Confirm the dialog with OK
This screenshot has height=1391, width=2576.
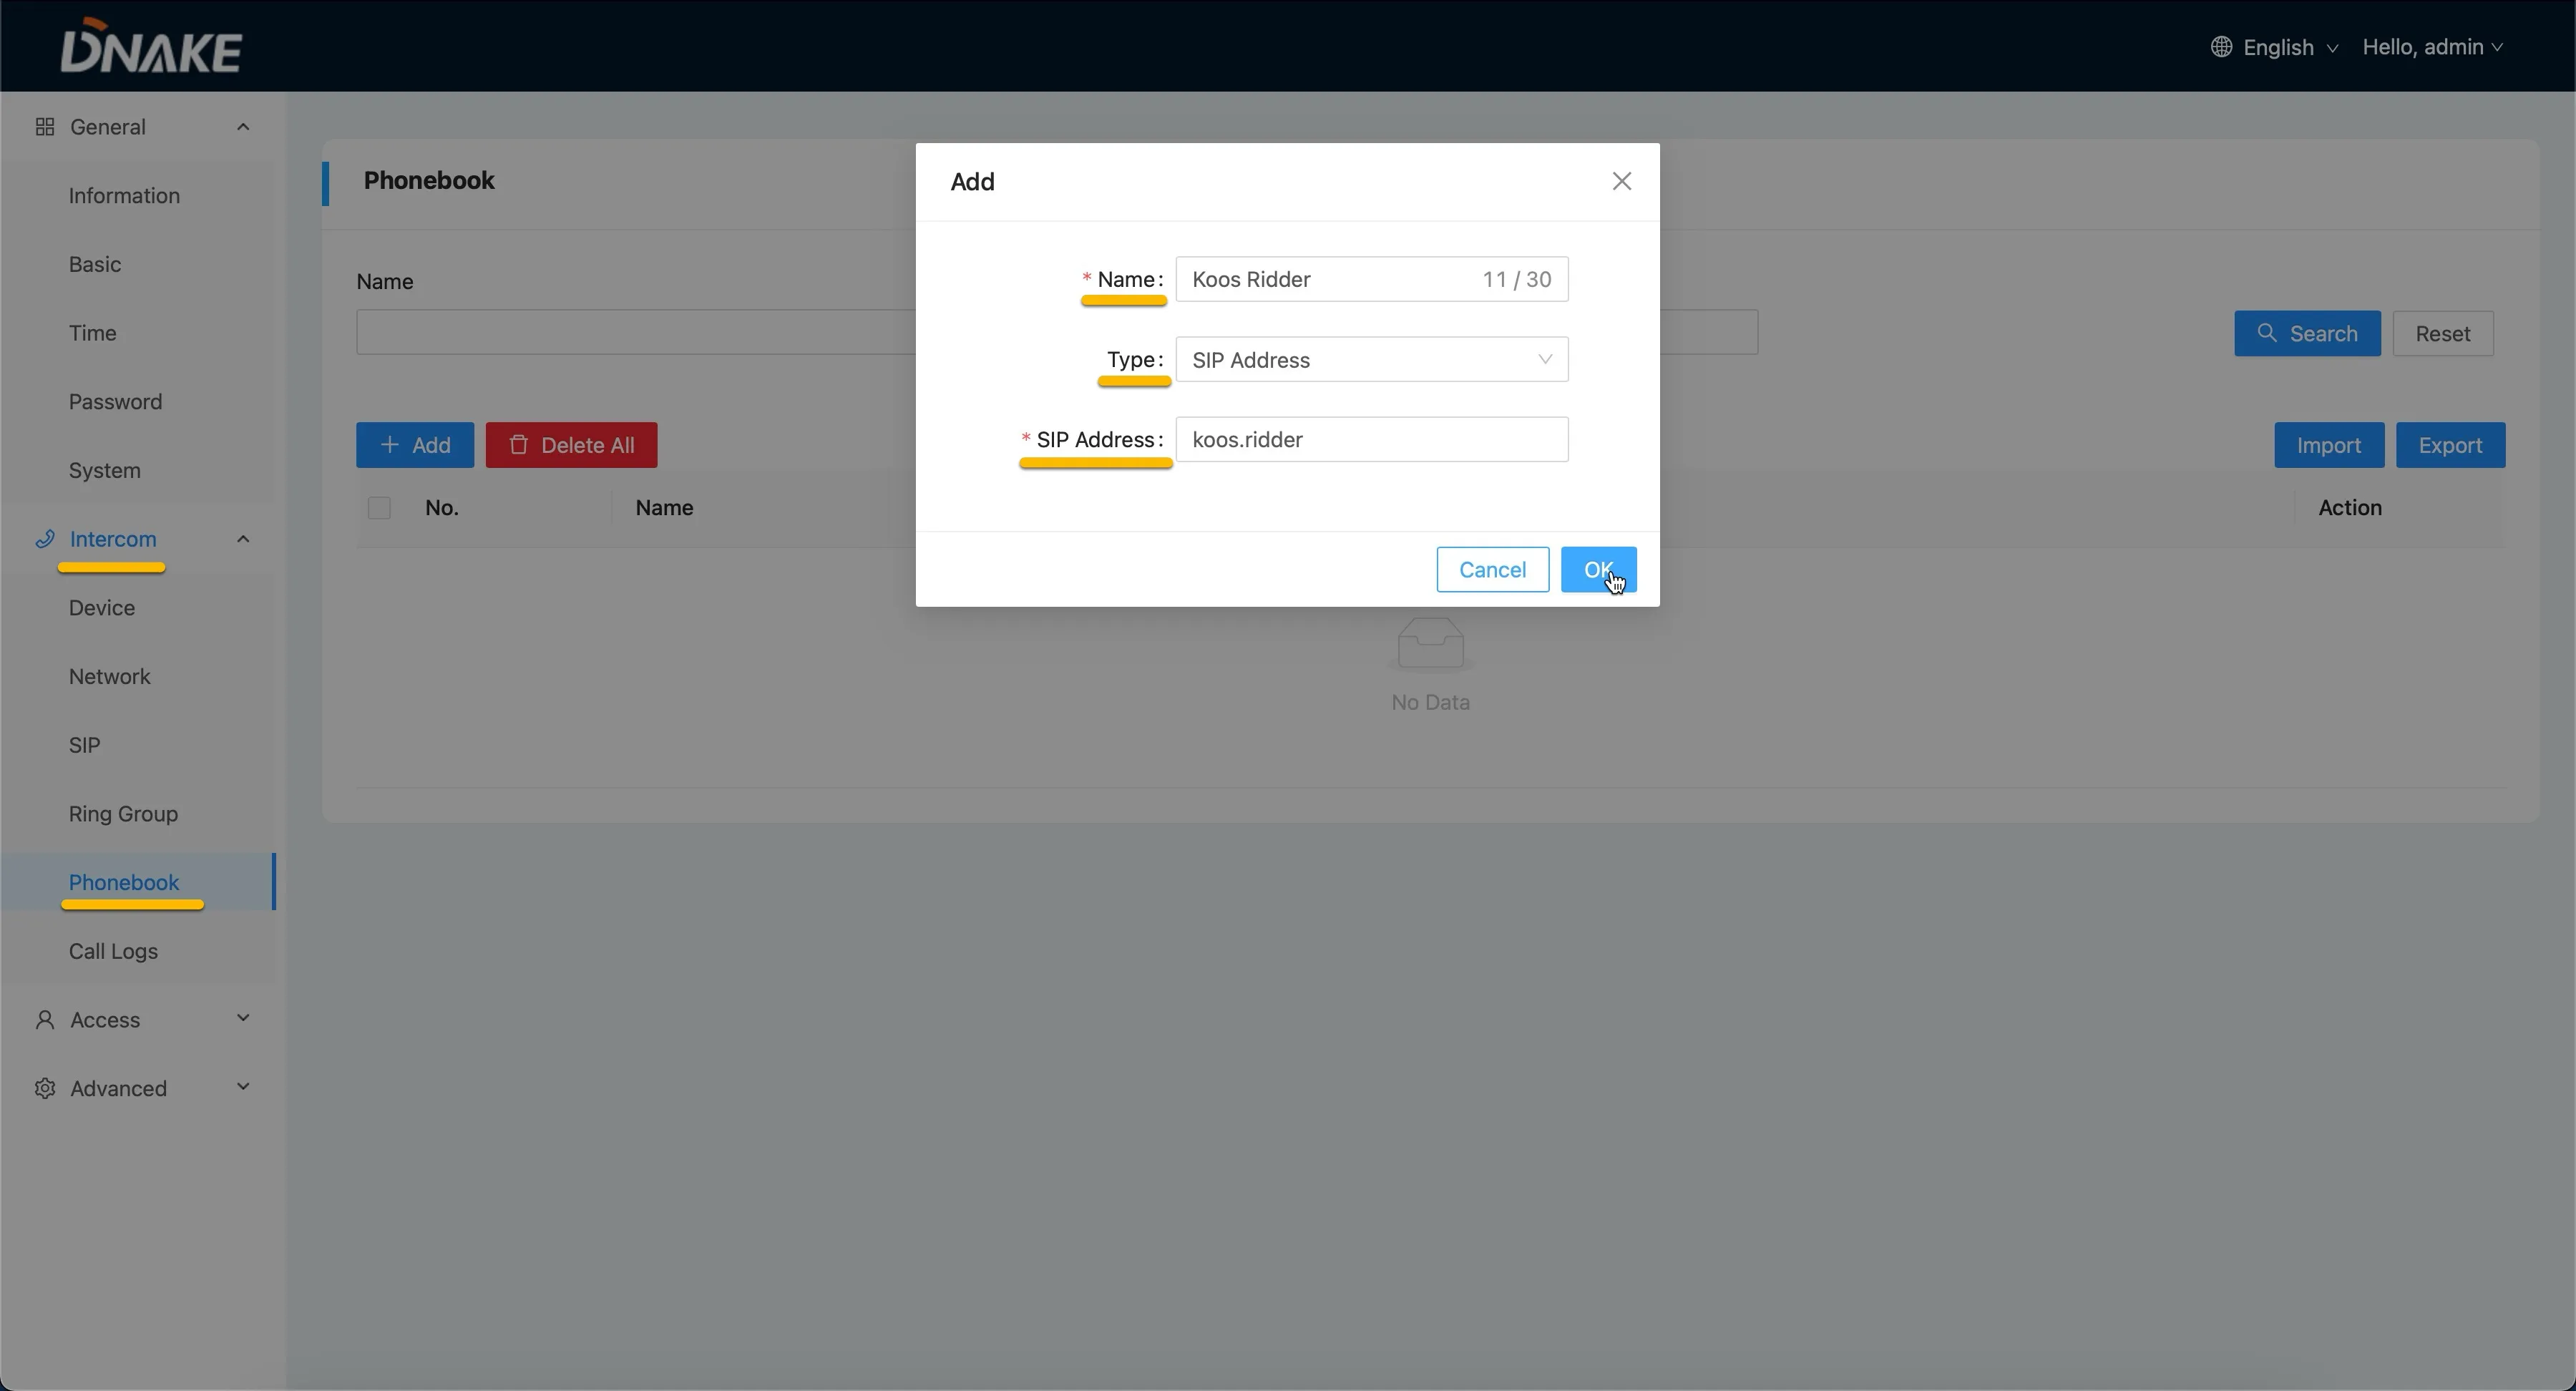1598,570
